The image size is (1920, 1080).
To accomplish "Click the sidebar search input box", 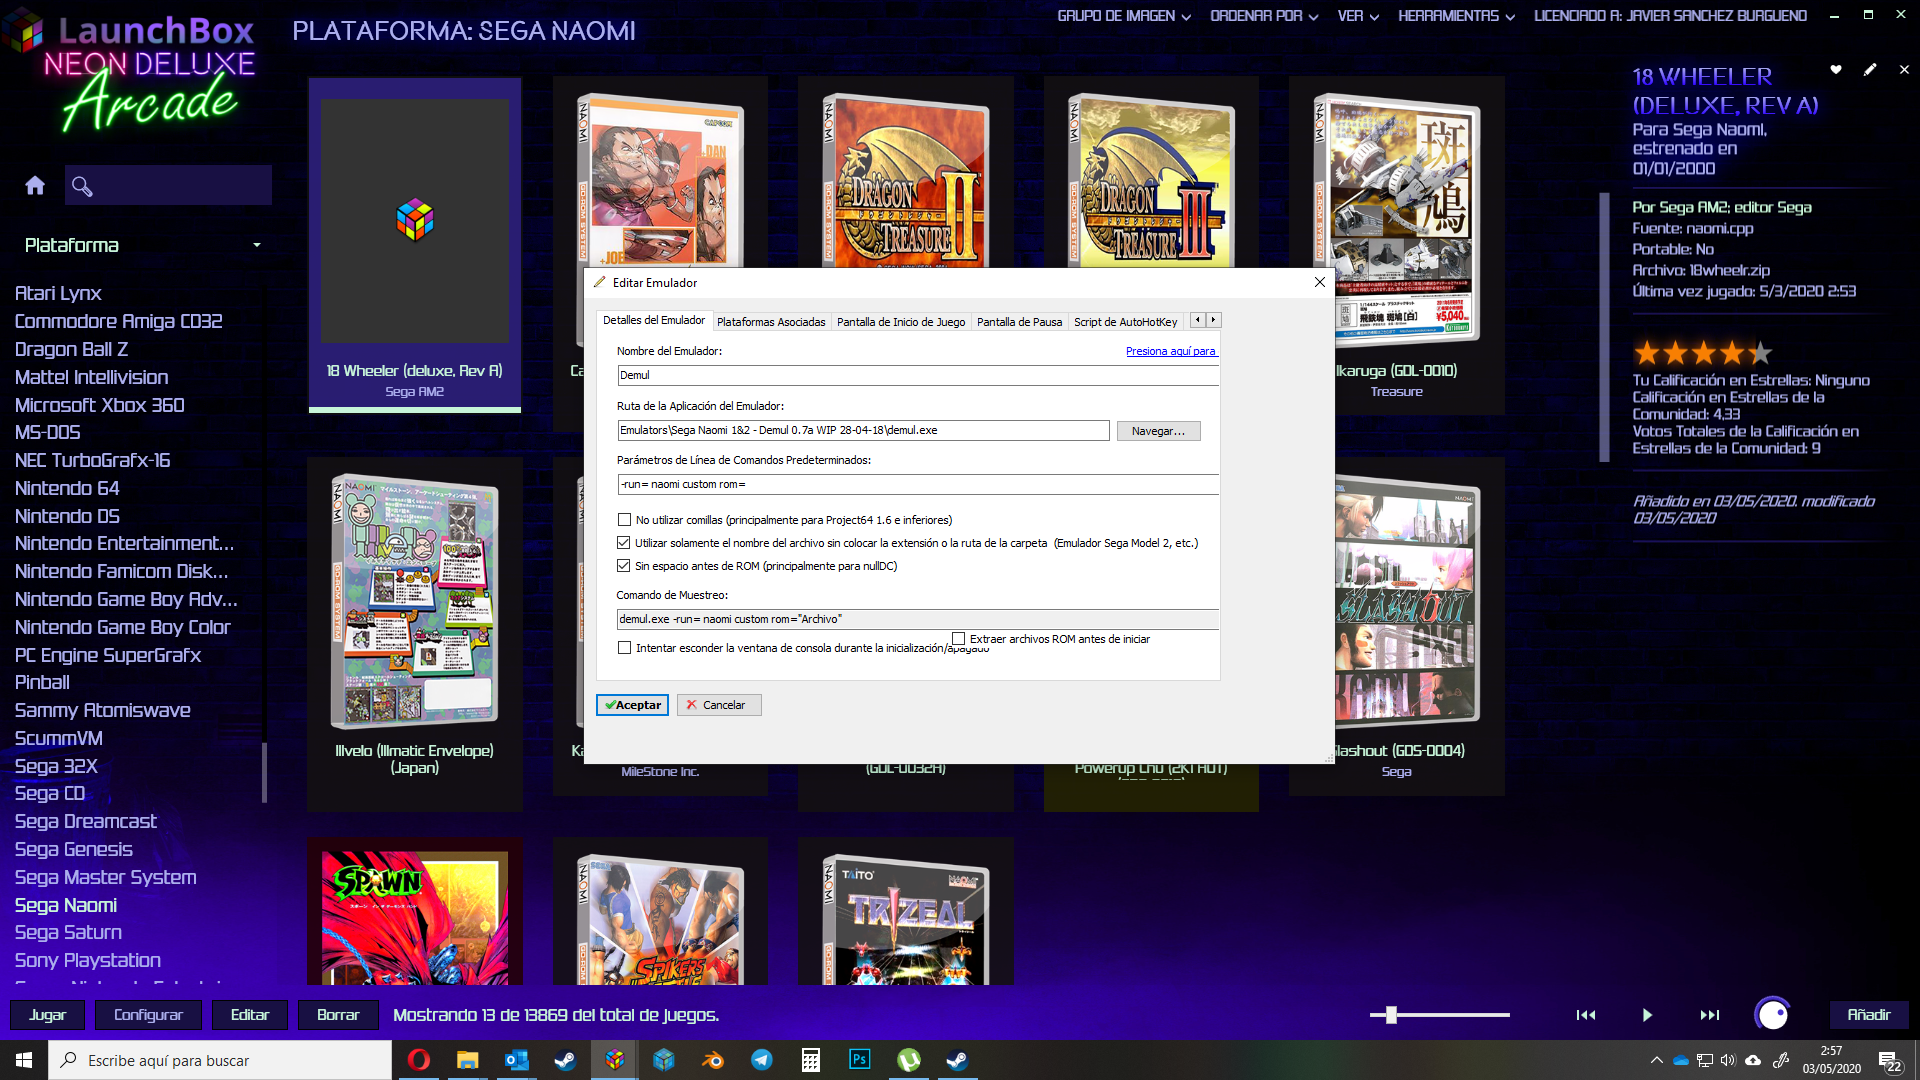I will [168, 186].
